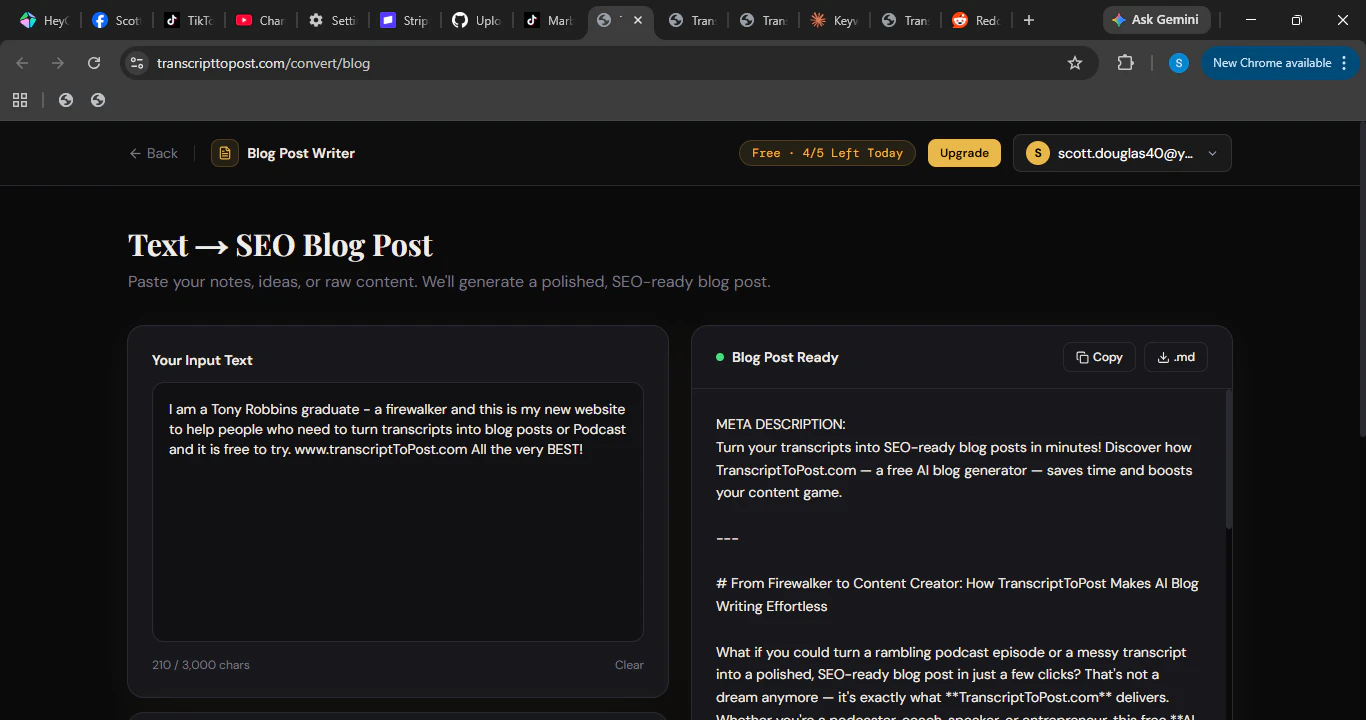Click the Upgrade button
Viewport: 1366px width, 720px height.
[964, 153]
